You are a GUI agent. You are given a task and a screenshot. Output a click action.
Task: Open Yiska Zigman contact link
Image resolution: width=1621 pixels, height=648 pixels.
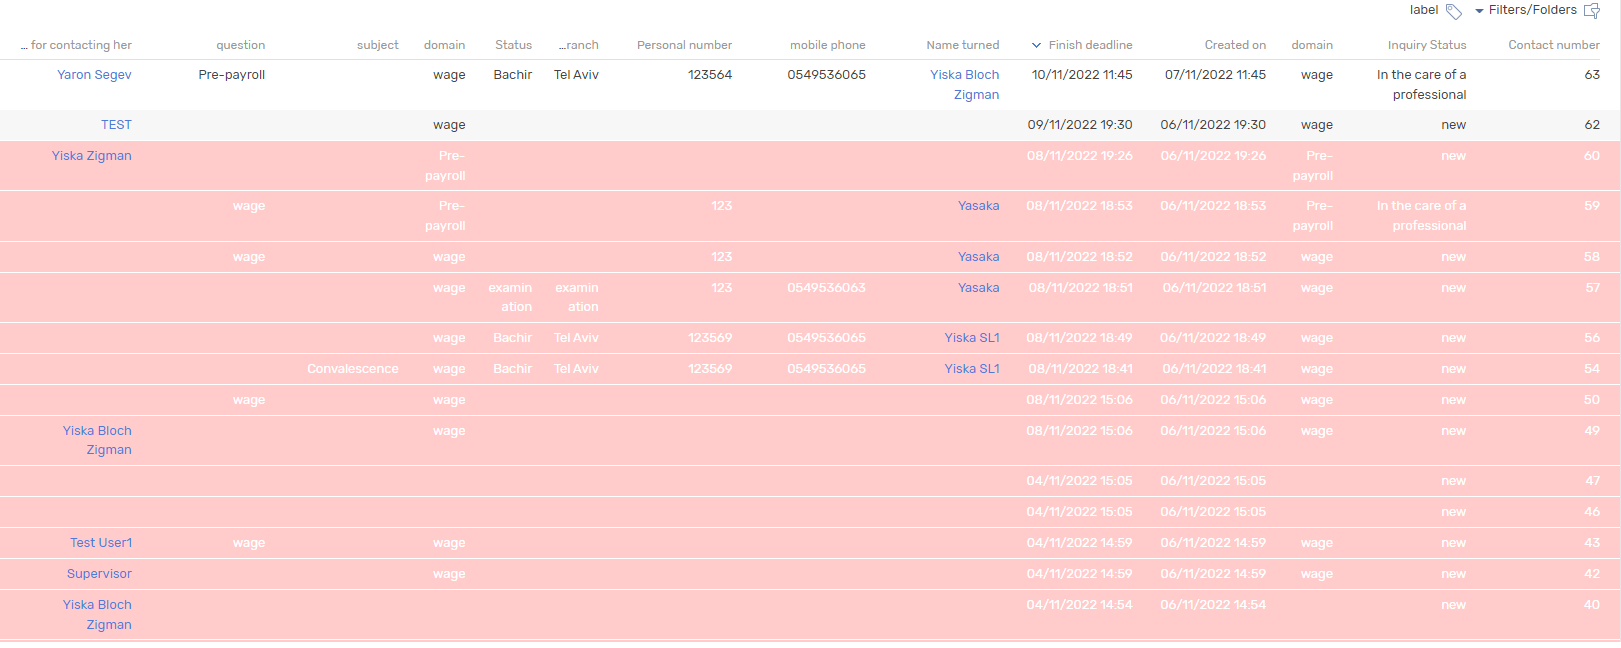[92, 156]
